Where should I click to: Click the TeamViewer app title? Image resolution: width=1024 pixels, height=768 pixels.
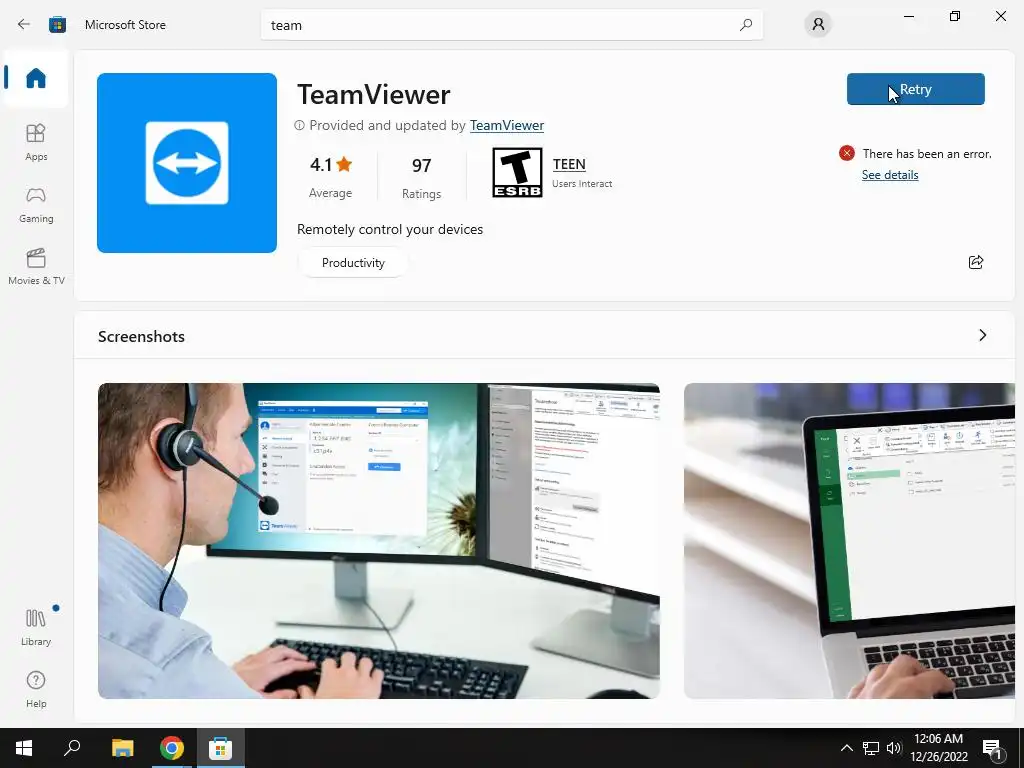[x=374, y=95]
